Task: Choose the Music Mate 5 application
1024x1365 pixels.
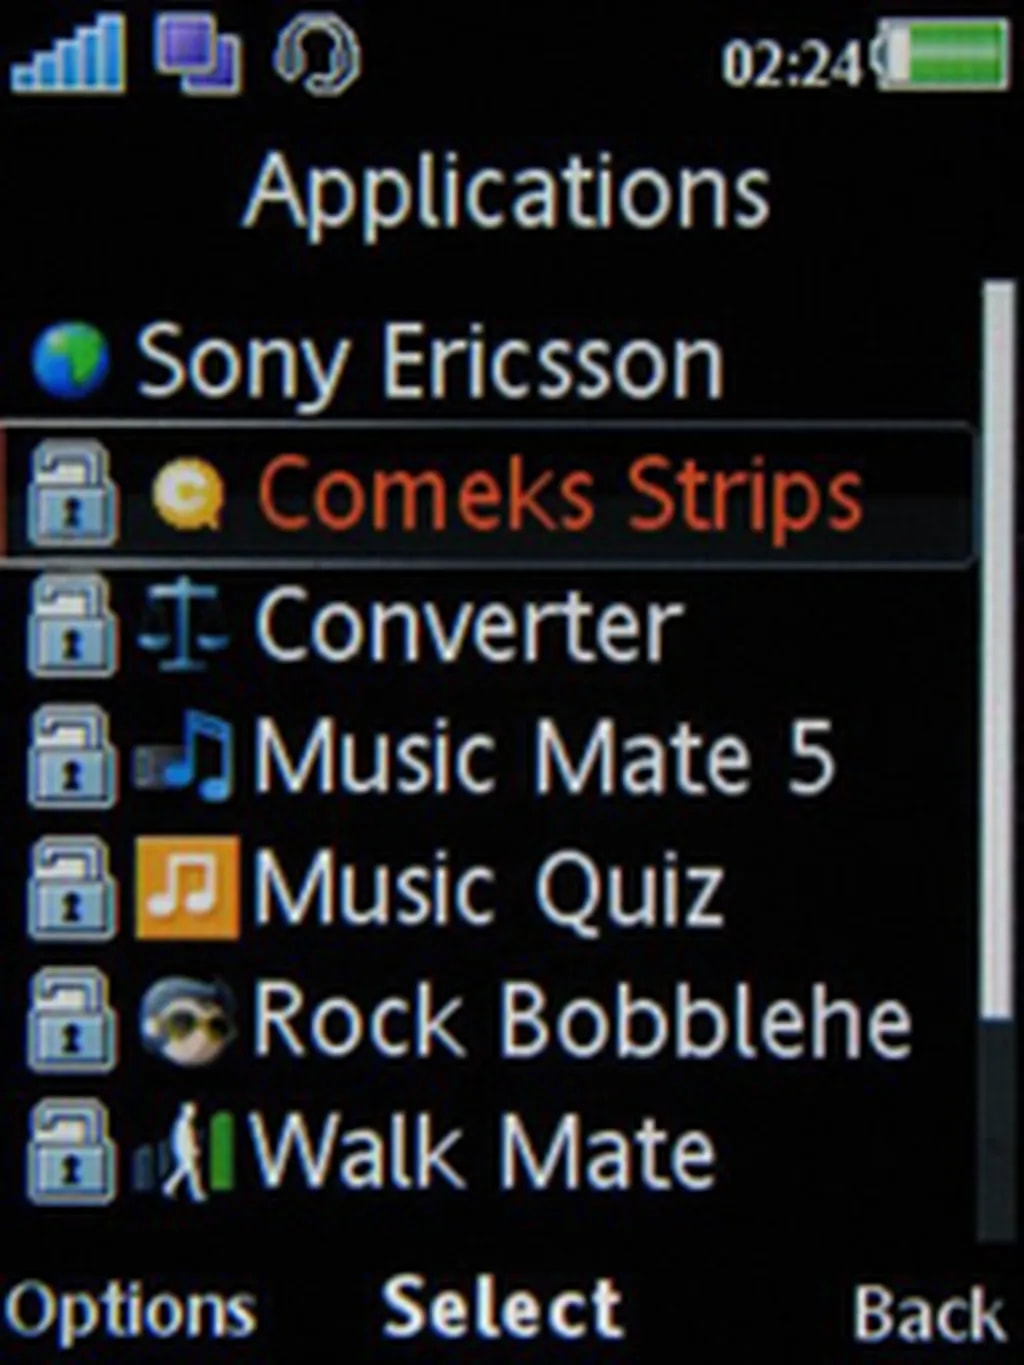Action: (x=490, y=757)
